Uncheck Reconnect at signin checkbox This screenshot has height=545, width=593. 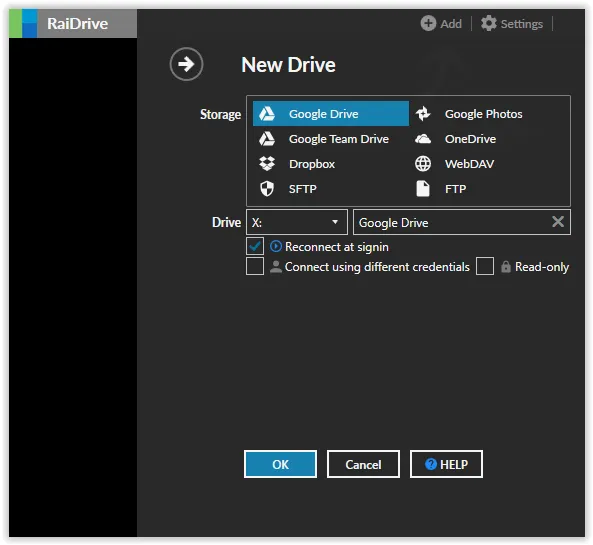tap(255, 247)
